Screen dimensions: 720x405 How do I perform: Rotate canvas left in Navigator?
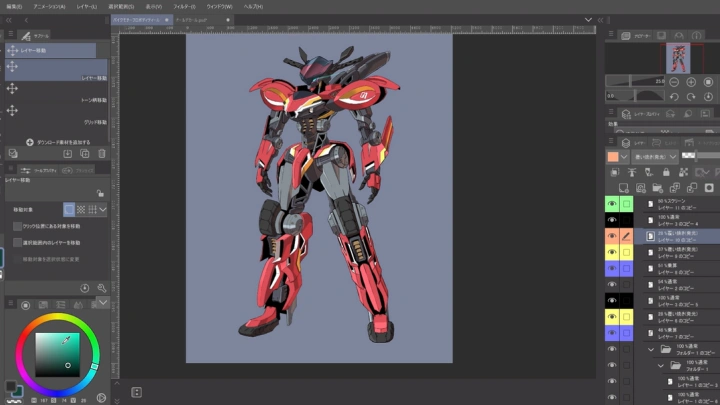click(674, 97)
